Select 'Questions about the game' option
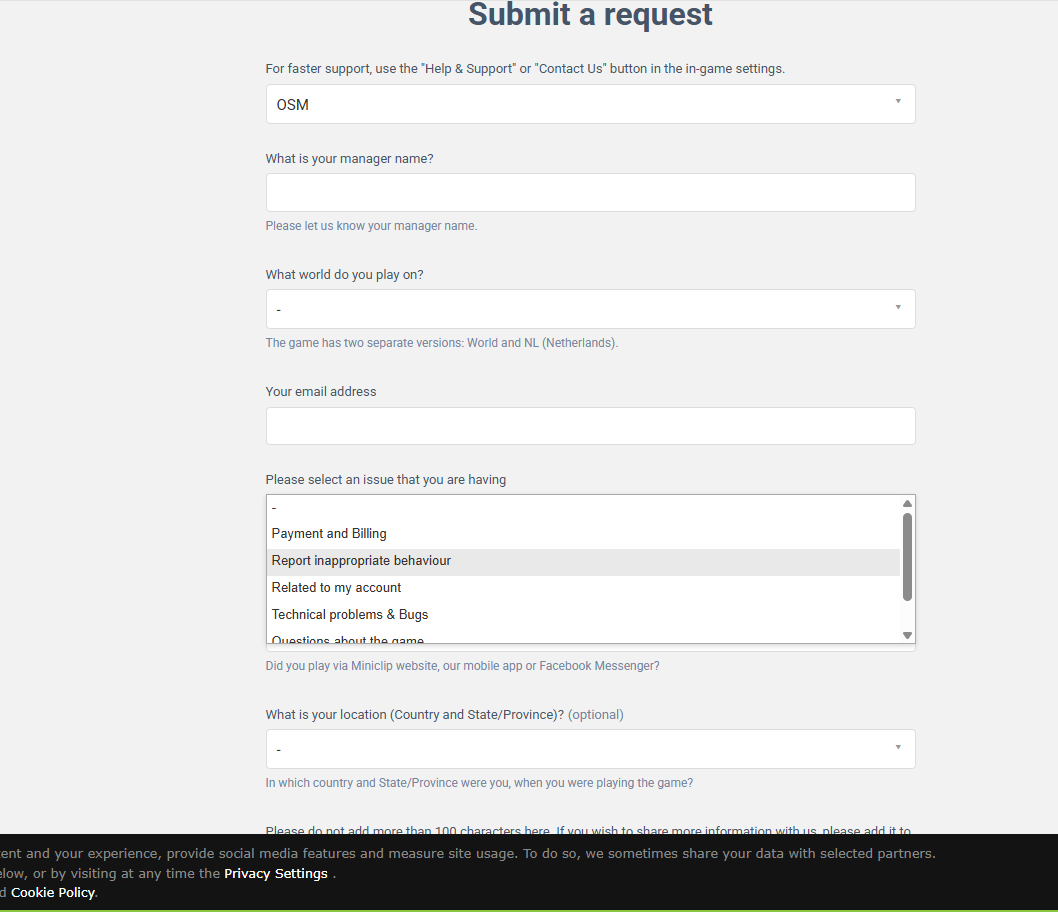 (348, 640)
